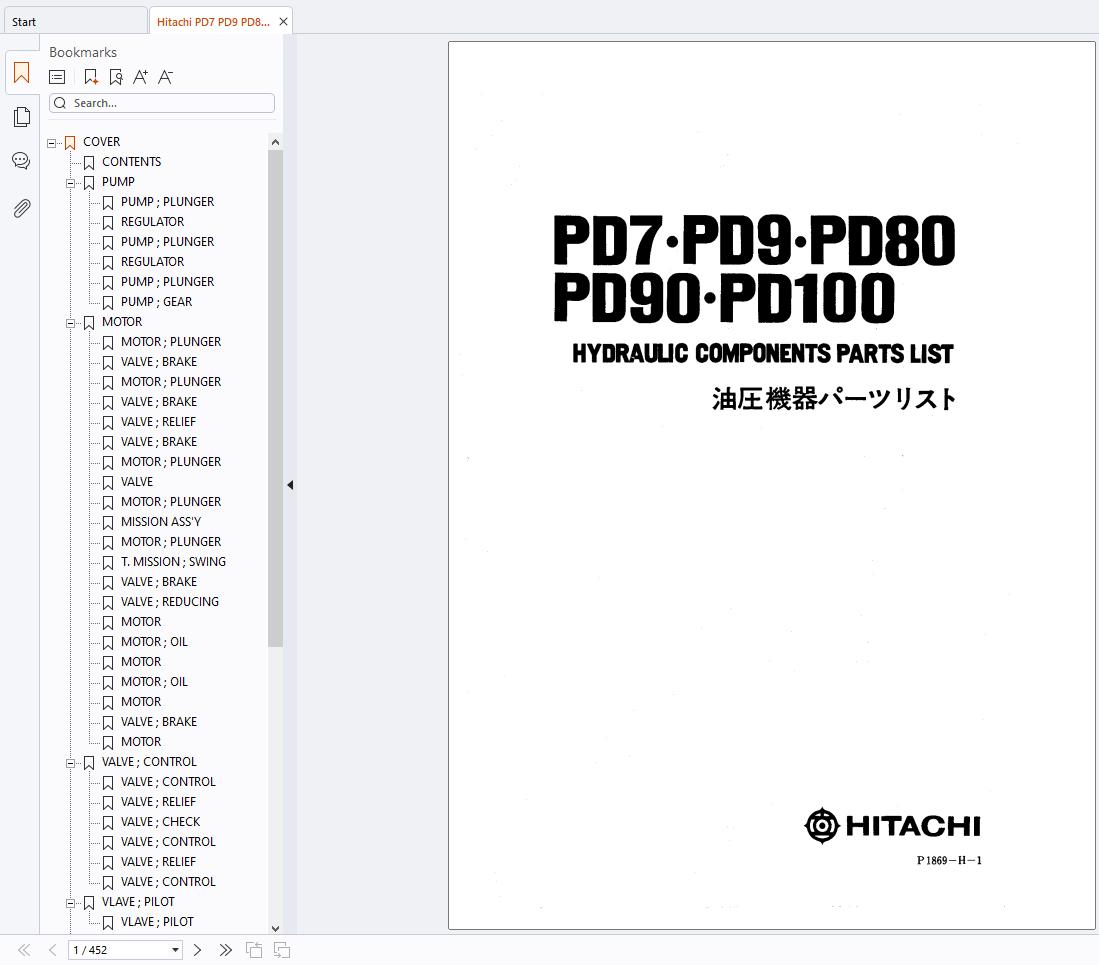Collapse the top-level VLAVE ; PILOT group
This screenshot has width=1099, height=965.
click(70, 903)
